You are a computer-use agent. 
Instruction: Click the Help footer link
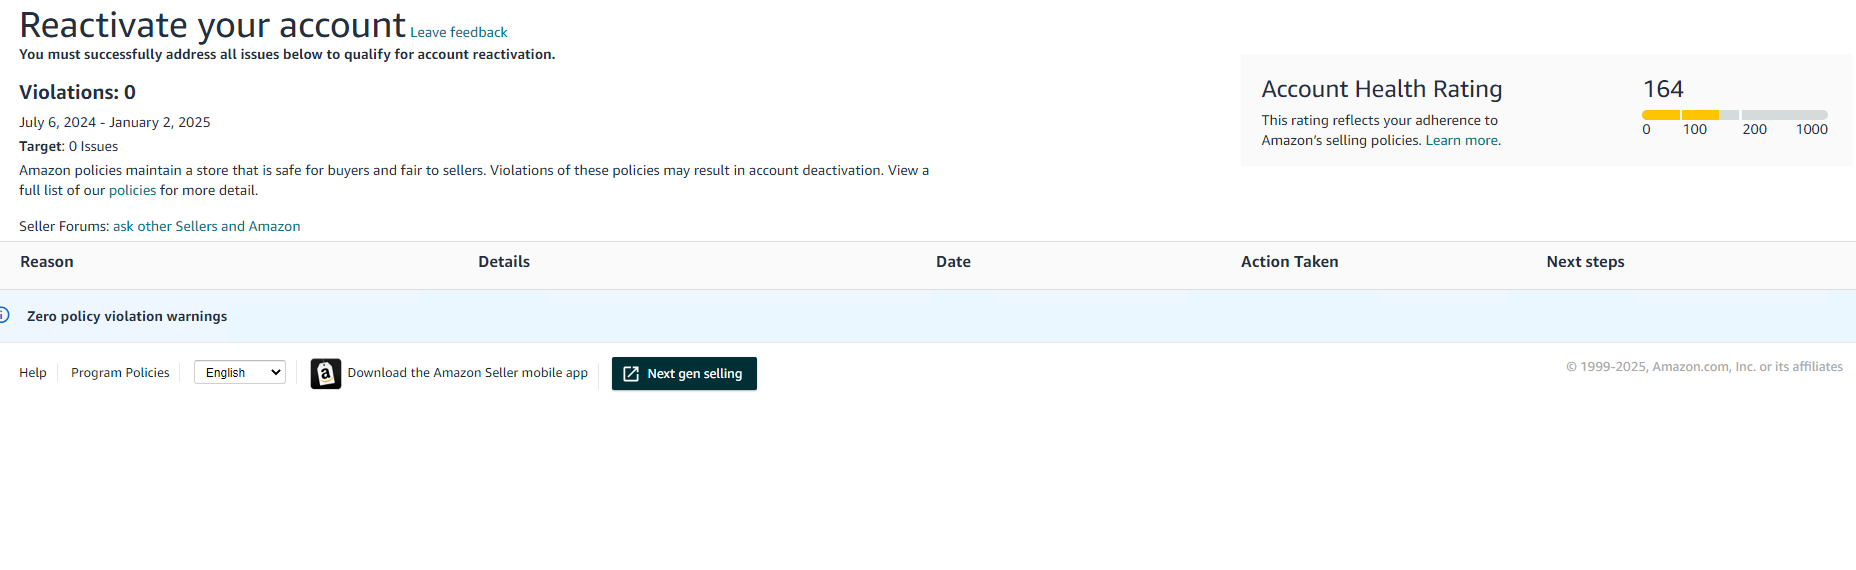(x=33, y=372)
